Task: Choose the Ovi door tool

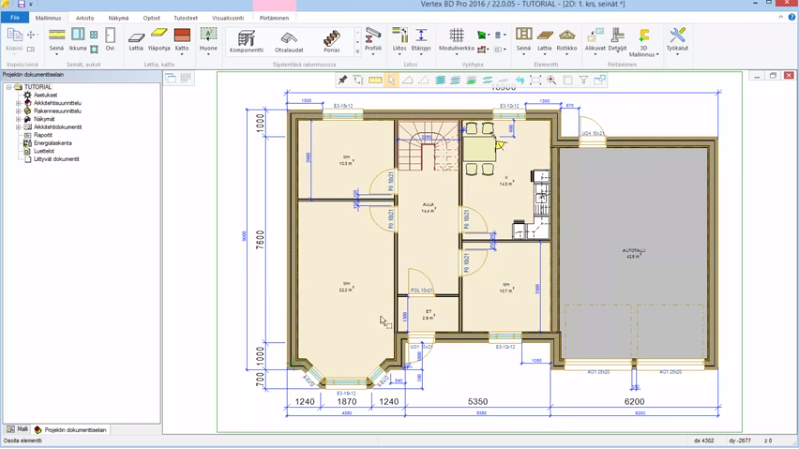Action: point(110,38)
